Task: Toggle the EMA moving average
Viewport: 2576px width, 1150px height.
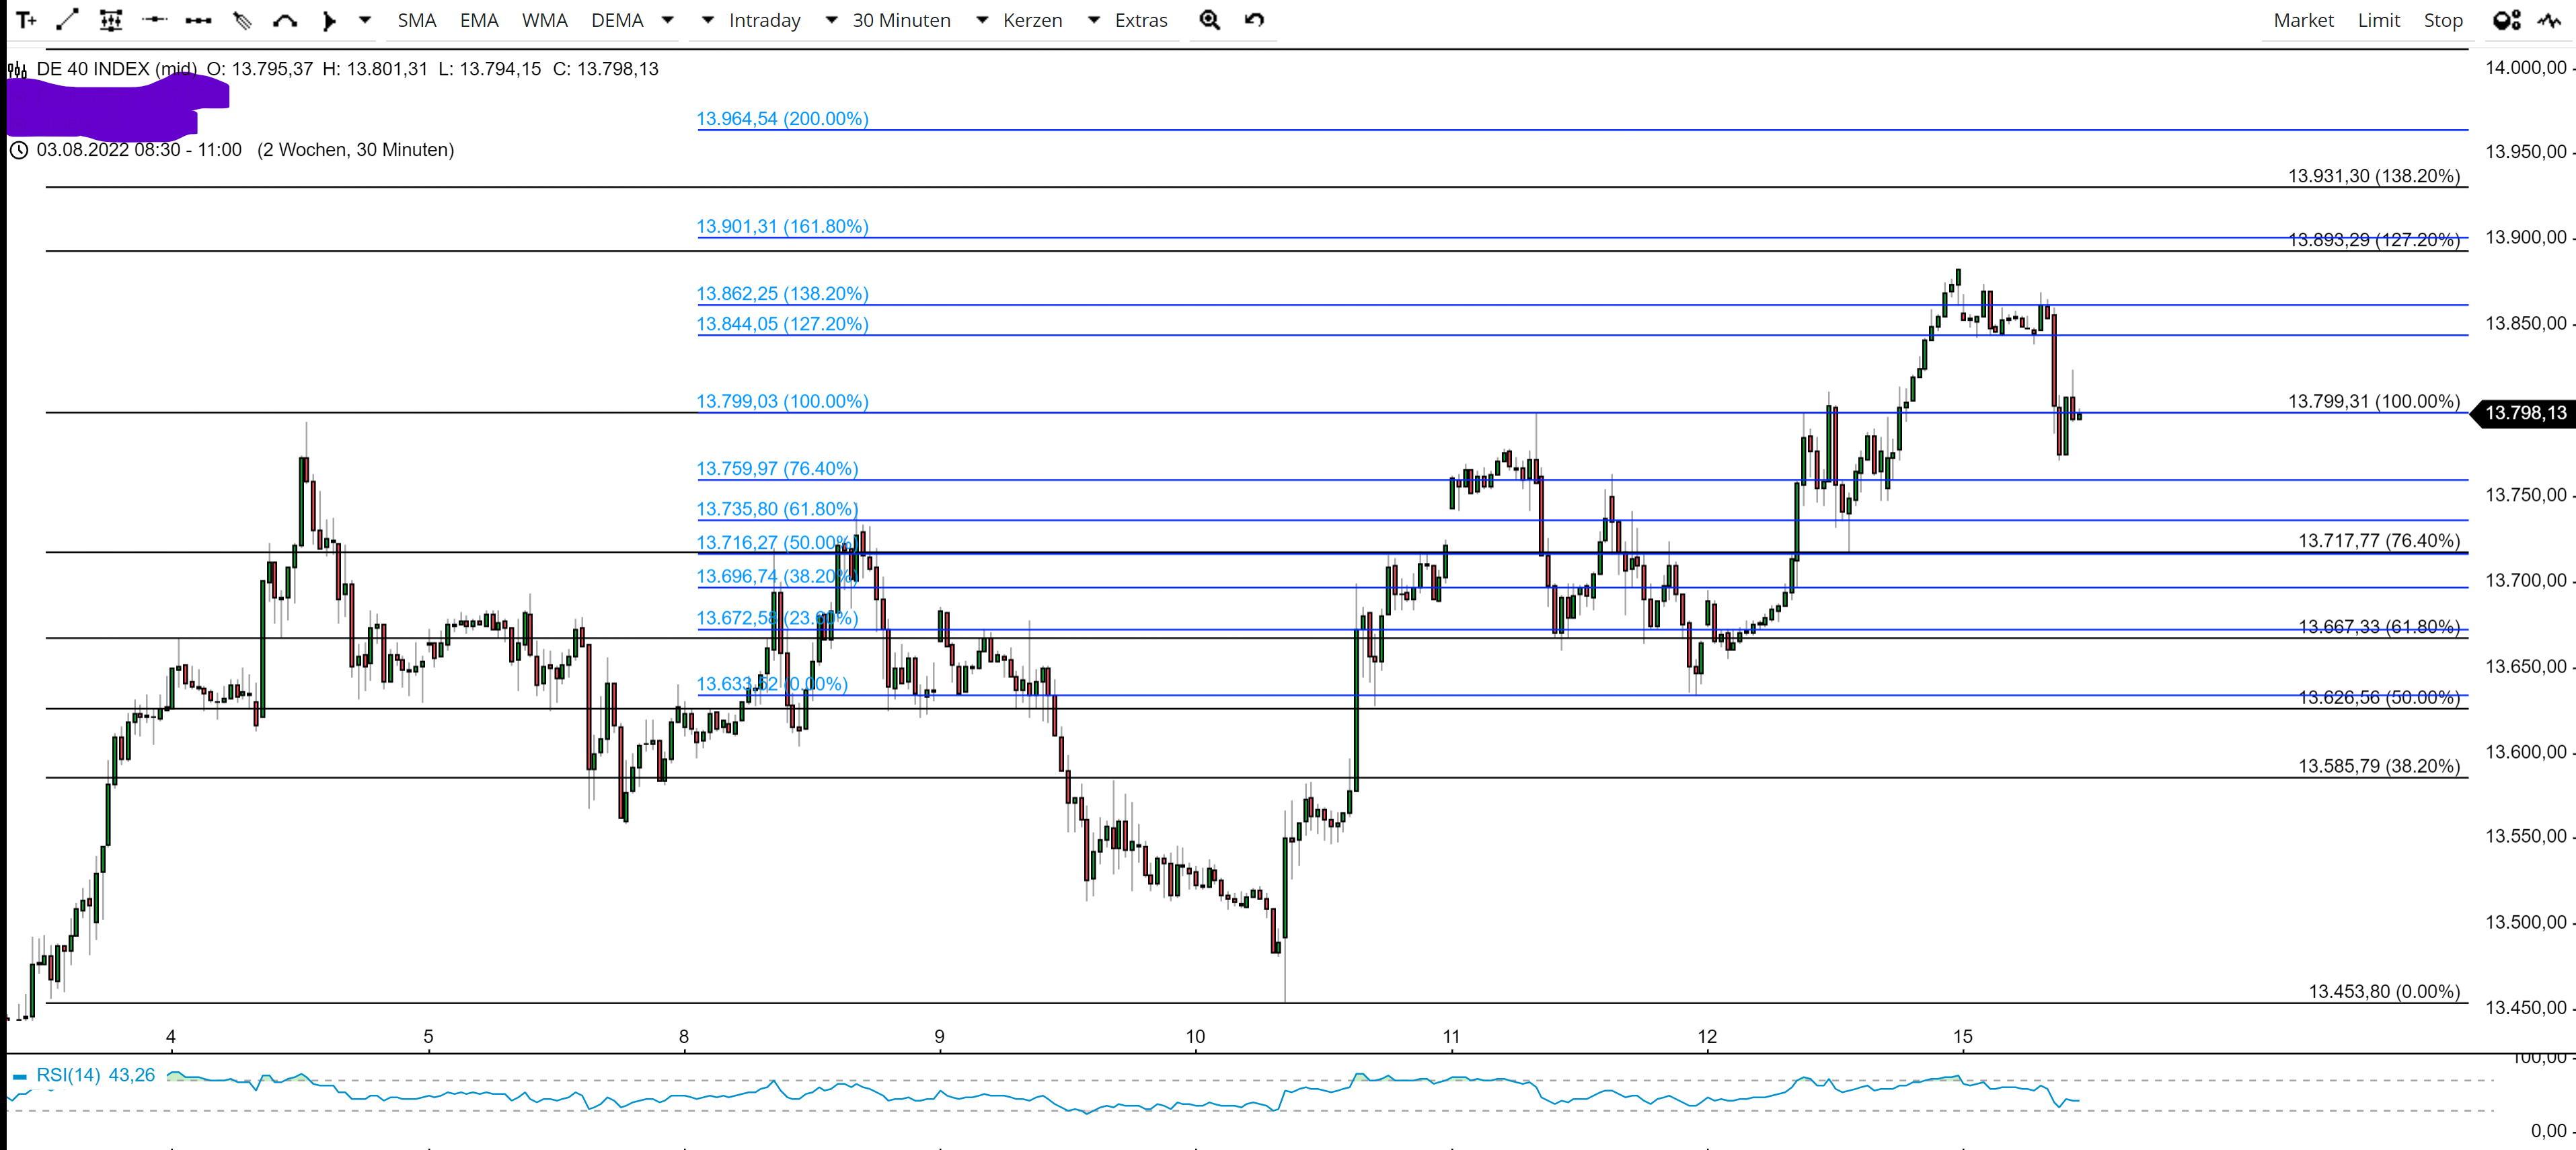Action: coord(479,20)
